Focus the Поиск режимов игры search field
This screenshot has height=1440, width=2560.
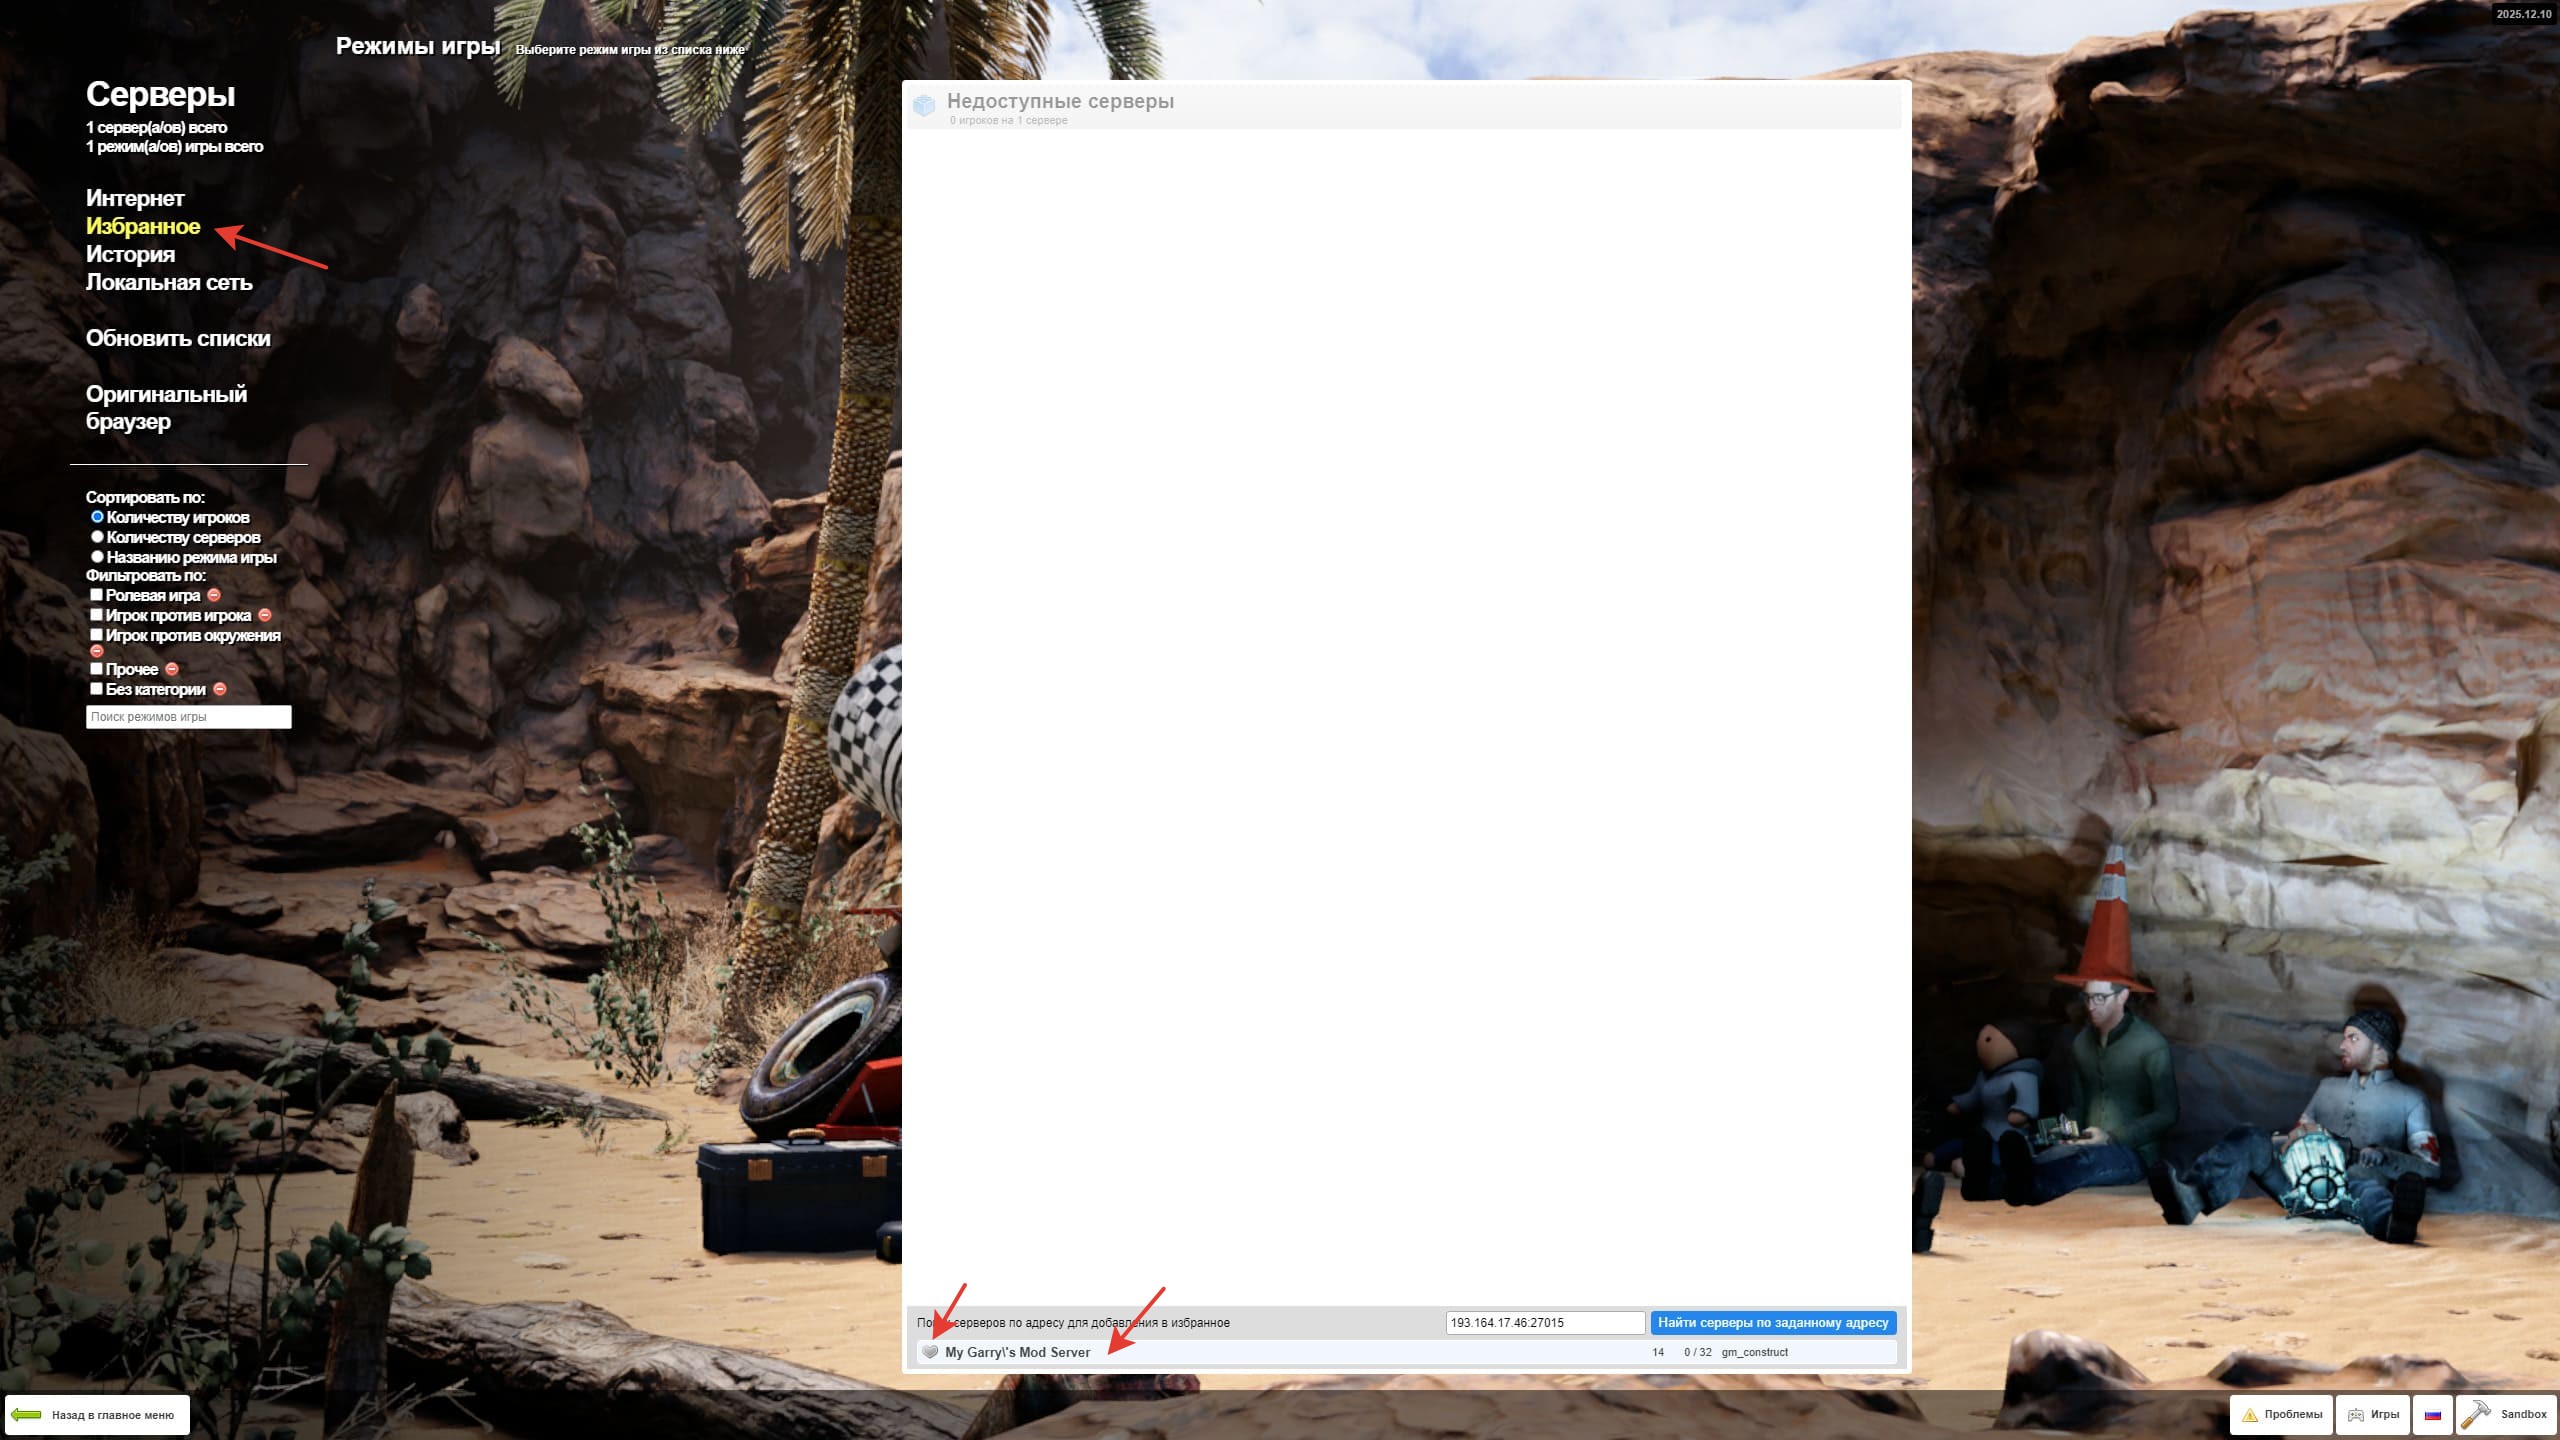[188, 717]
